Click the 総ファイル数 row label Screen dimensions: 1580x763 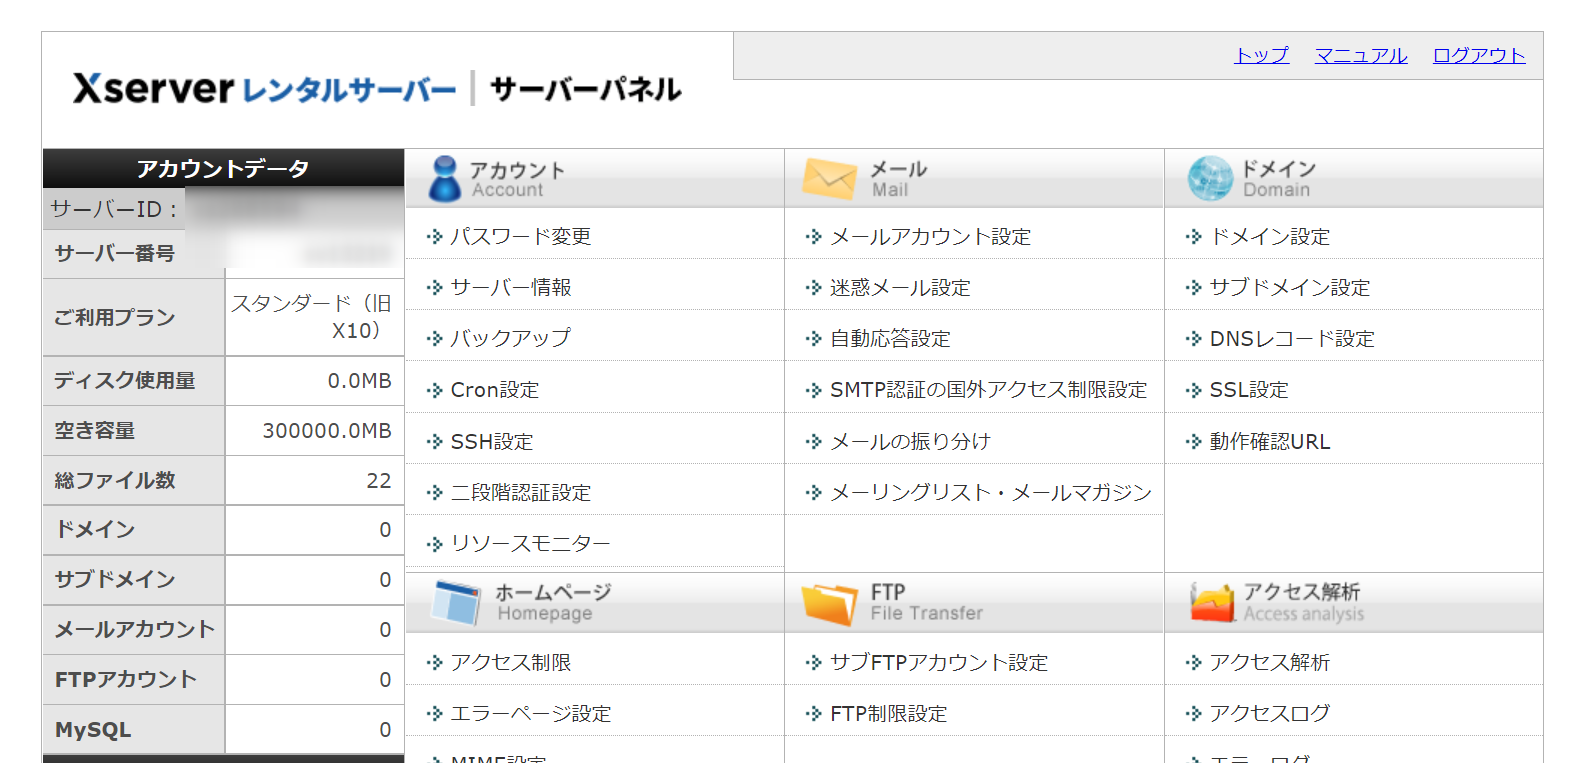[x=114, y=480]
